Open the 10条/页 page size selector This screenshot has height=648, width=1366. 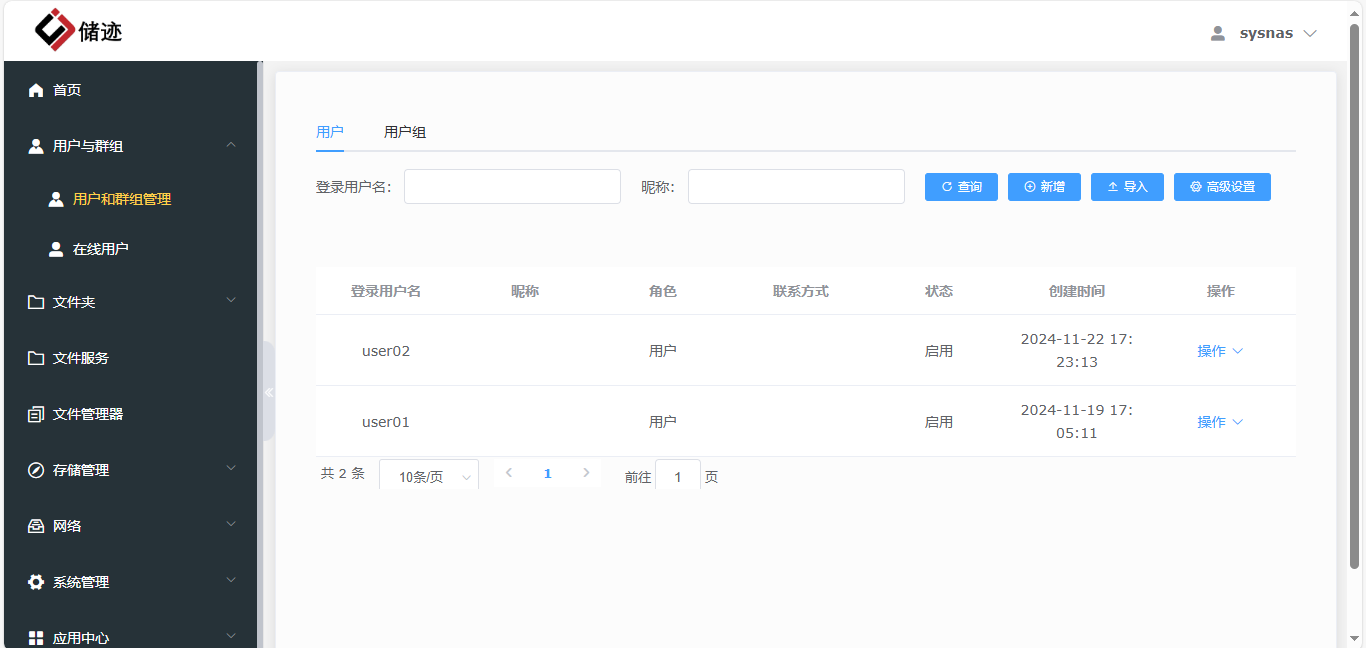[x=428, y=476]
